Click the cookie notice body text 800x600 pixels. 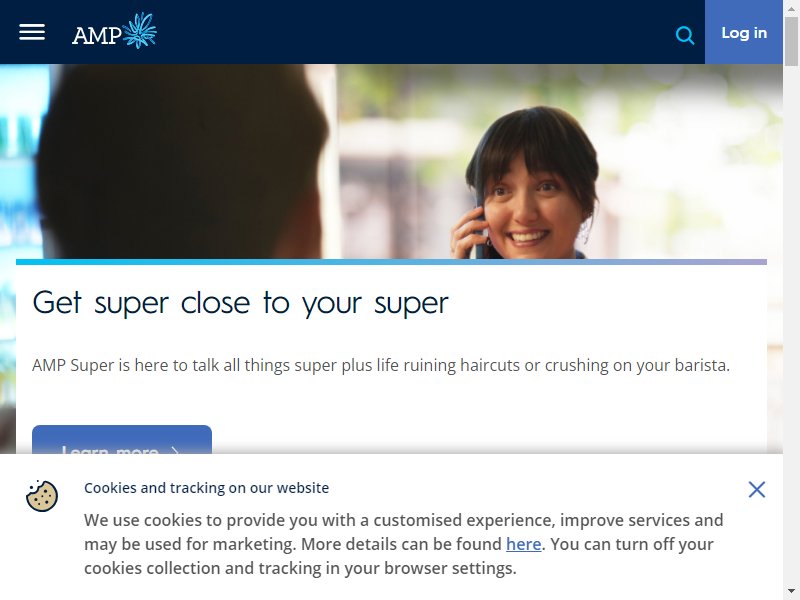click(x=404, y=544)
